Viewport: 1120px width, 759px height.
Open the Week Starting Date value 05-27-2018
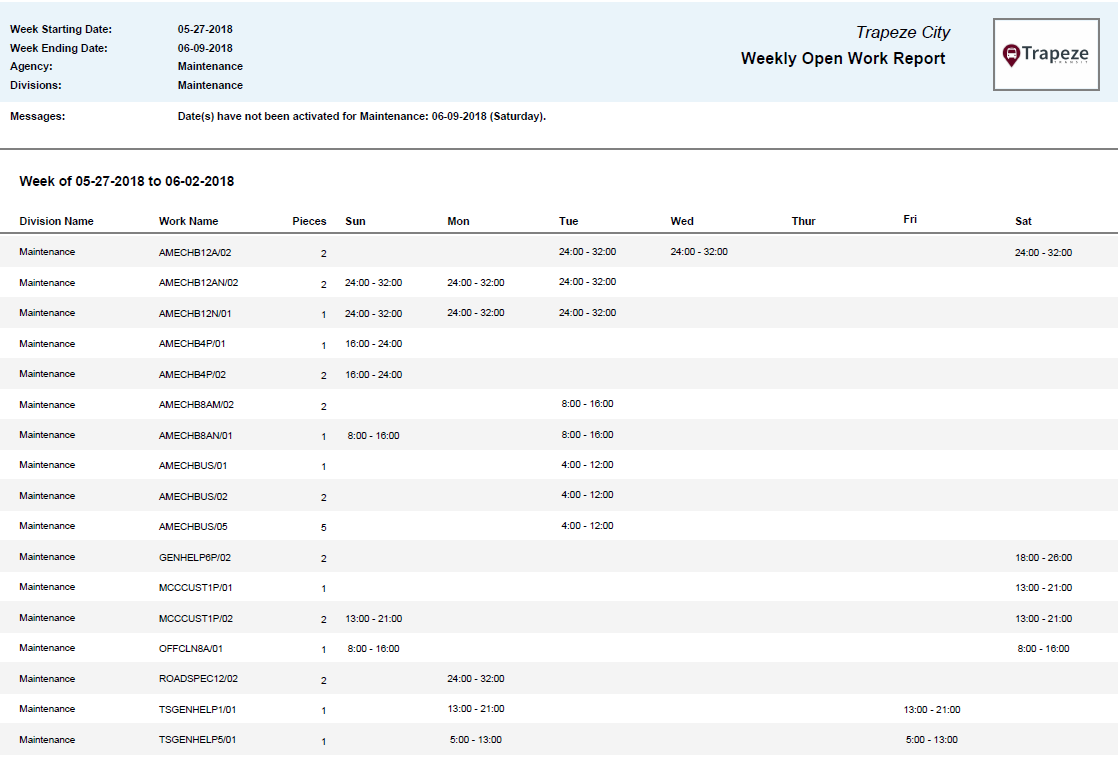[205, 29]
